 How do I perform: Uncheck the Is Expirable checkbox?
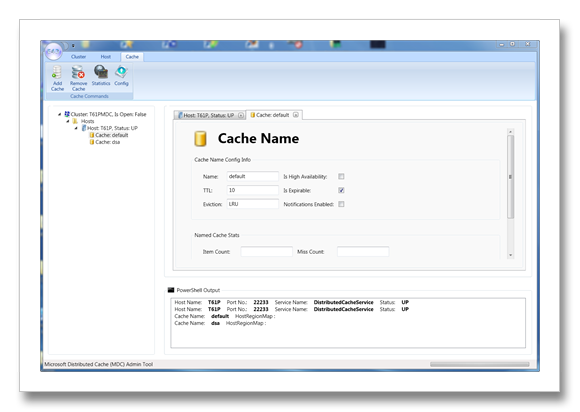341,190
